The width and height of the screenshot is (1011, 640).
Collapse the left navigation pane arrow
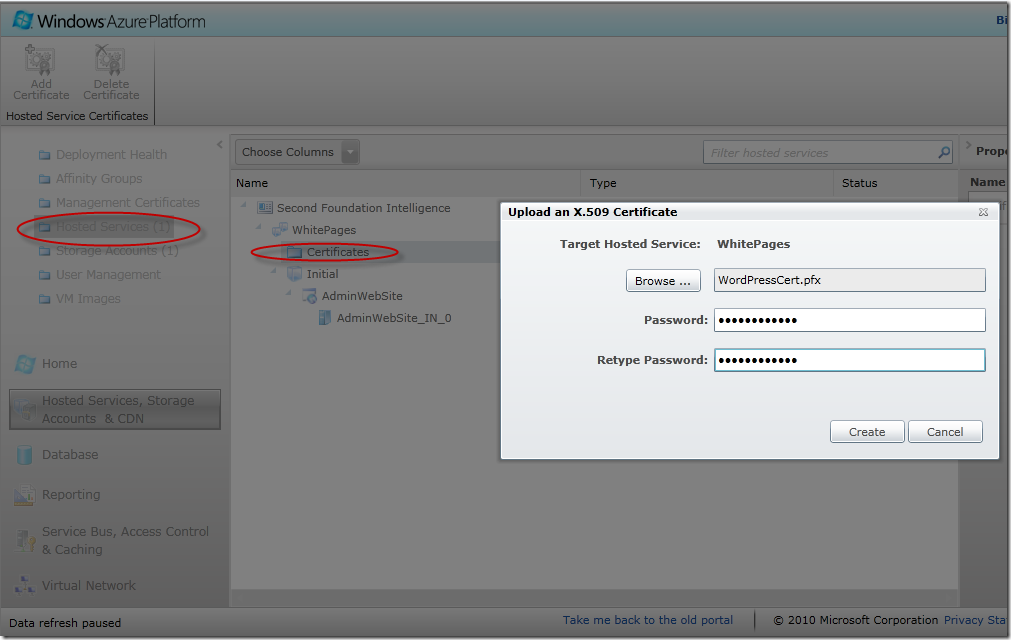(x=220, y=145)
